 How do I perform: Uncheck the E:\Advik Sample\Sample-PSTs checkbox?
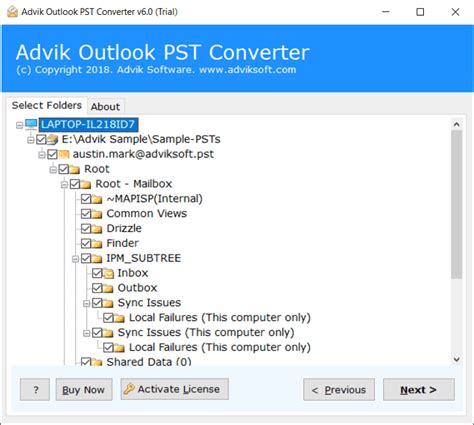click(41, 139)
